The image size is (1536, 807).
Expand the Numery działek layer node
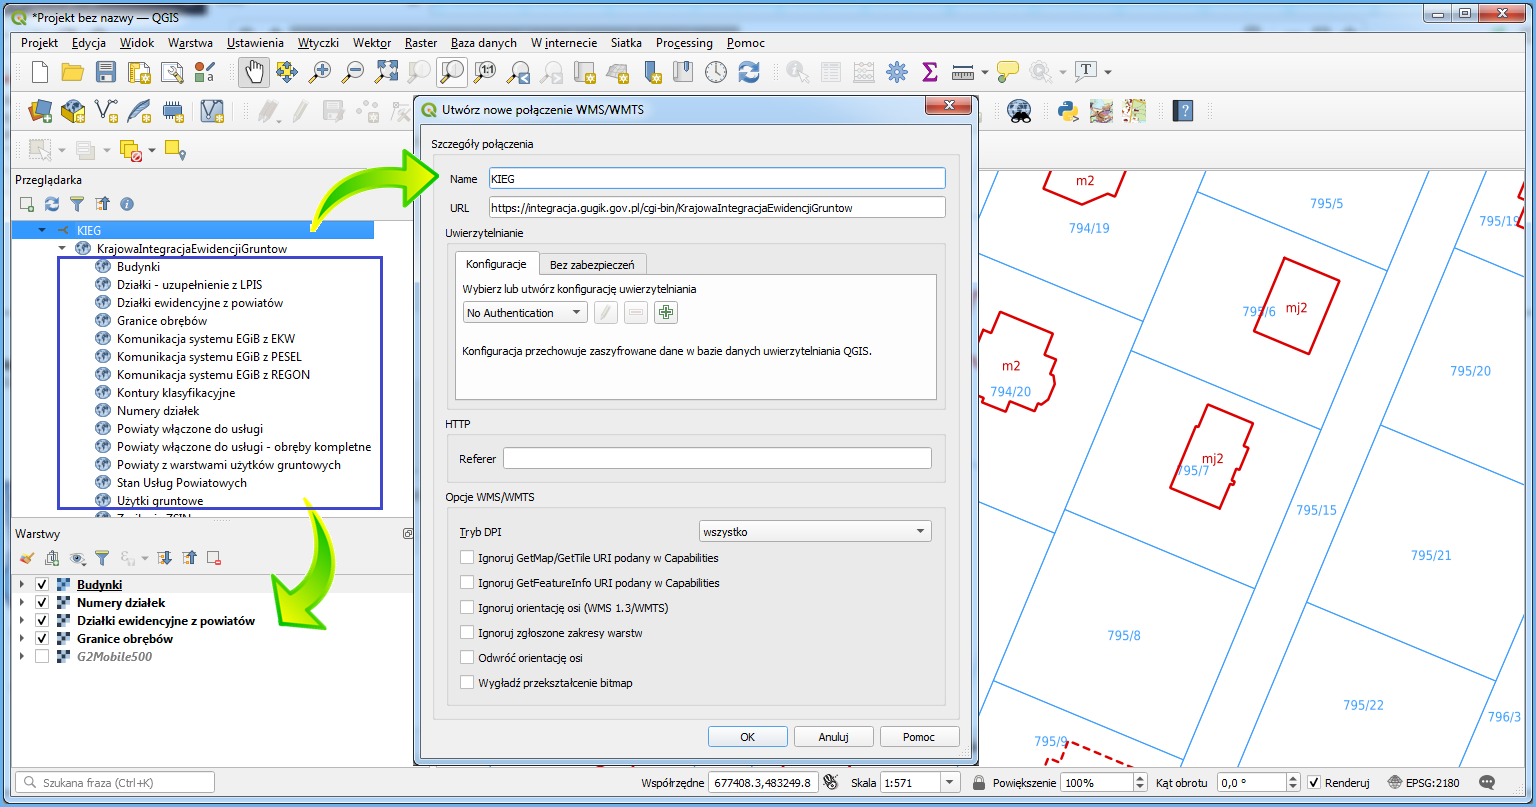(x=22, y=603)
